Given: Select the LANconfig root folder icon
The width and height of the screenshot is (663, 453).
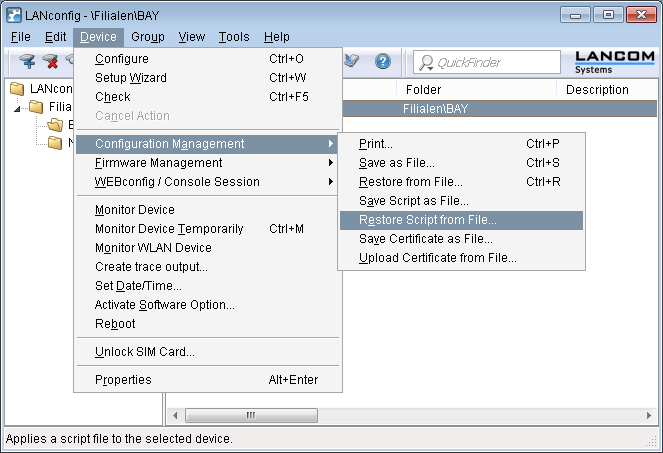Looking at the screenshot, I should pos(17,89).
